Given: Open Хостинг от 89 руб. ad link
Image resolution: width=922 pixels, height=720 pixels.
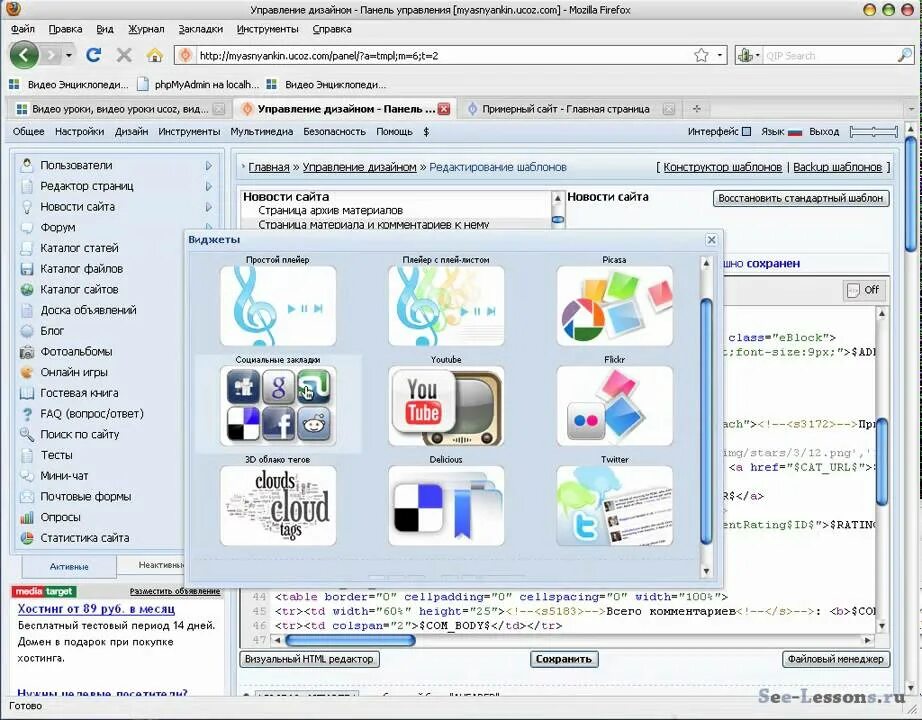Looking at the screenshot, I should (96, 609).
